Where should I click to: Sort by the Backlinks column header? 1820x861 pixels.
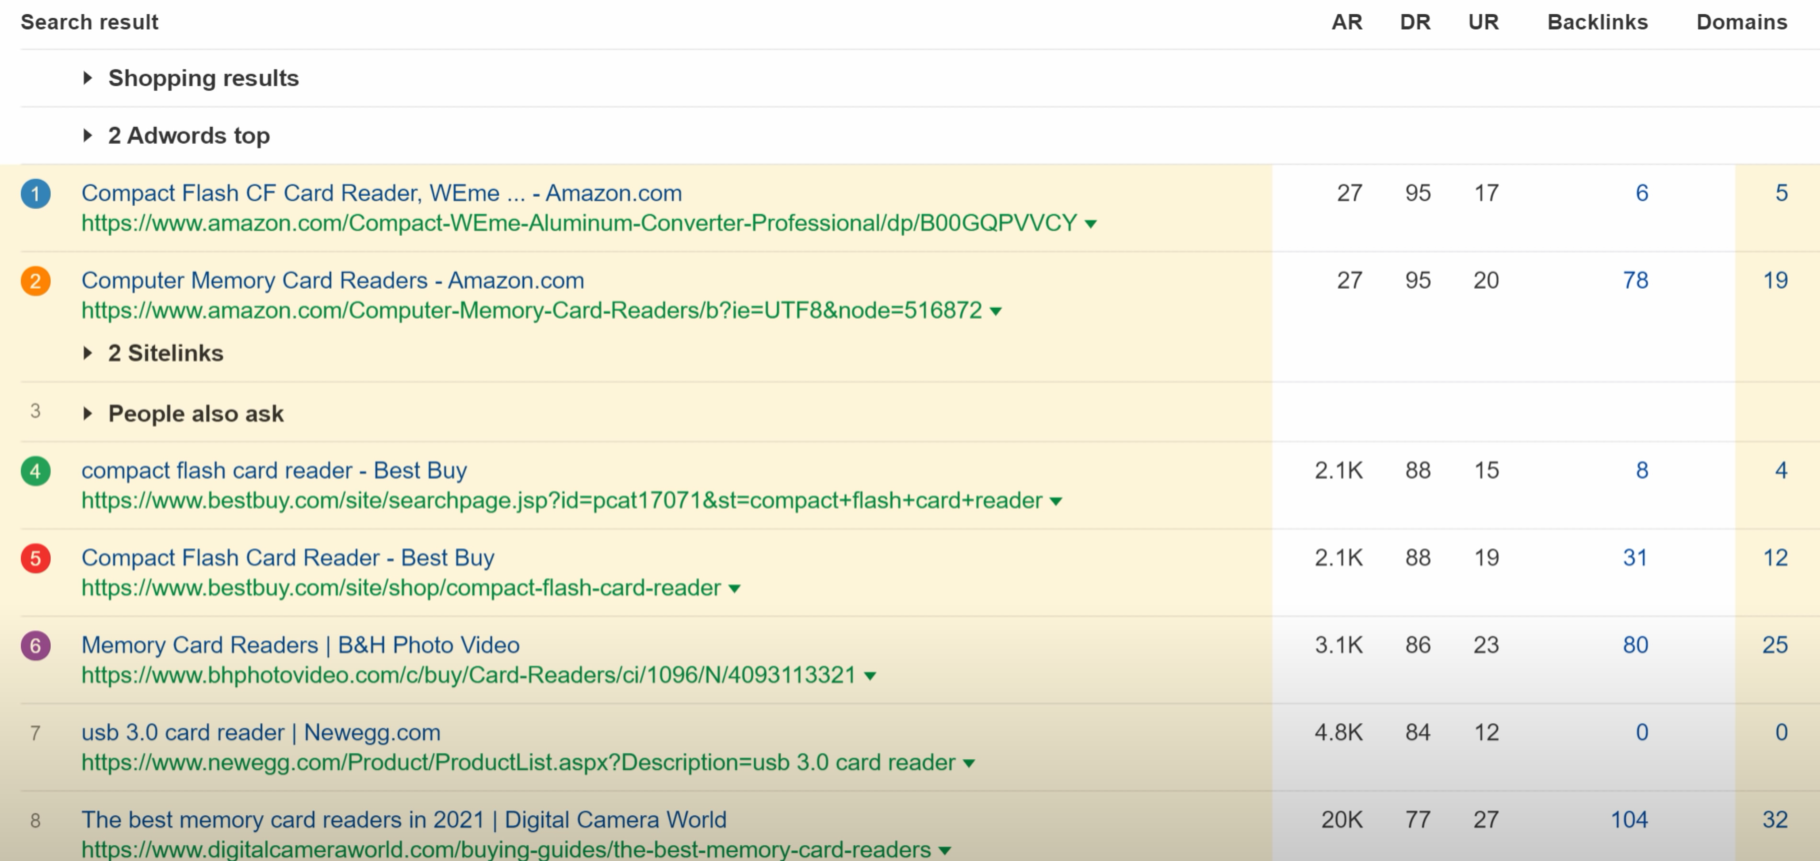1597,22
